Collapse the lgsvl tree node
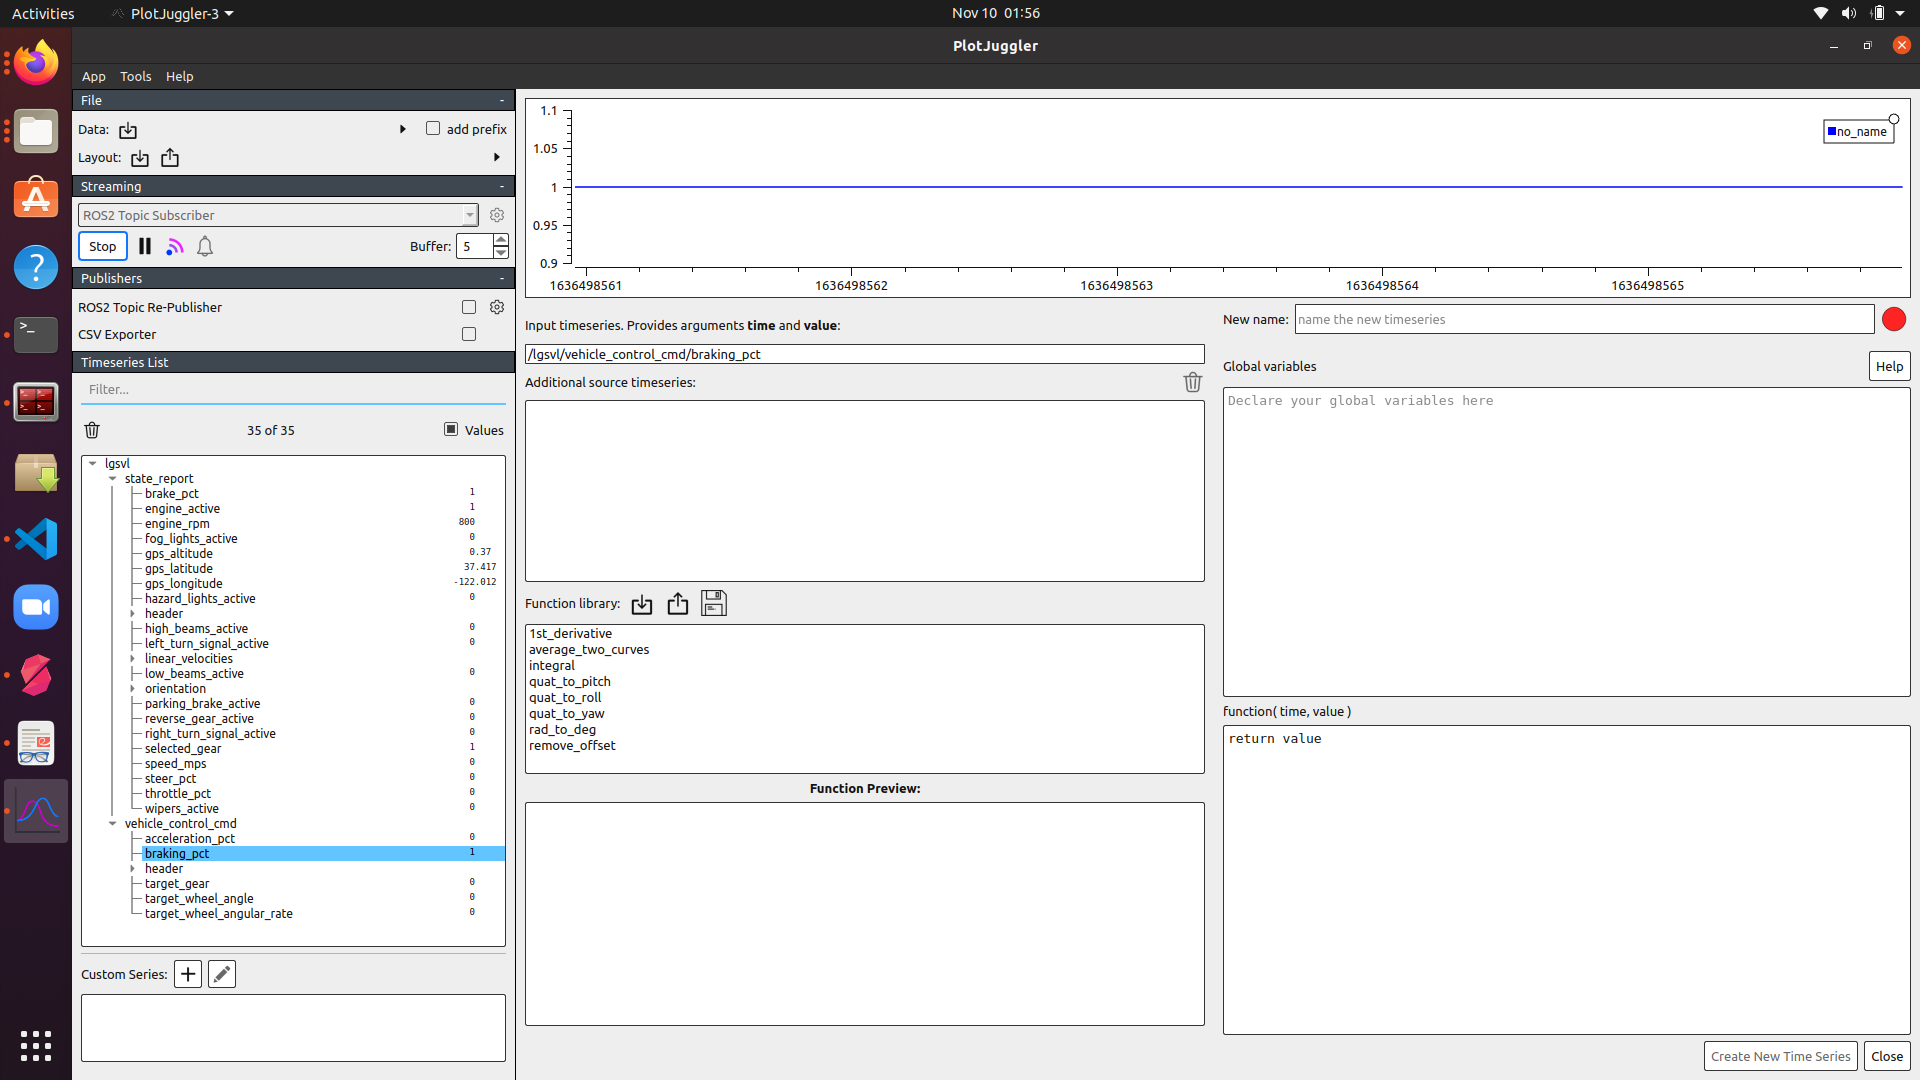The height and width of the screenshot is (1080, 1920). tap(93, 463)
